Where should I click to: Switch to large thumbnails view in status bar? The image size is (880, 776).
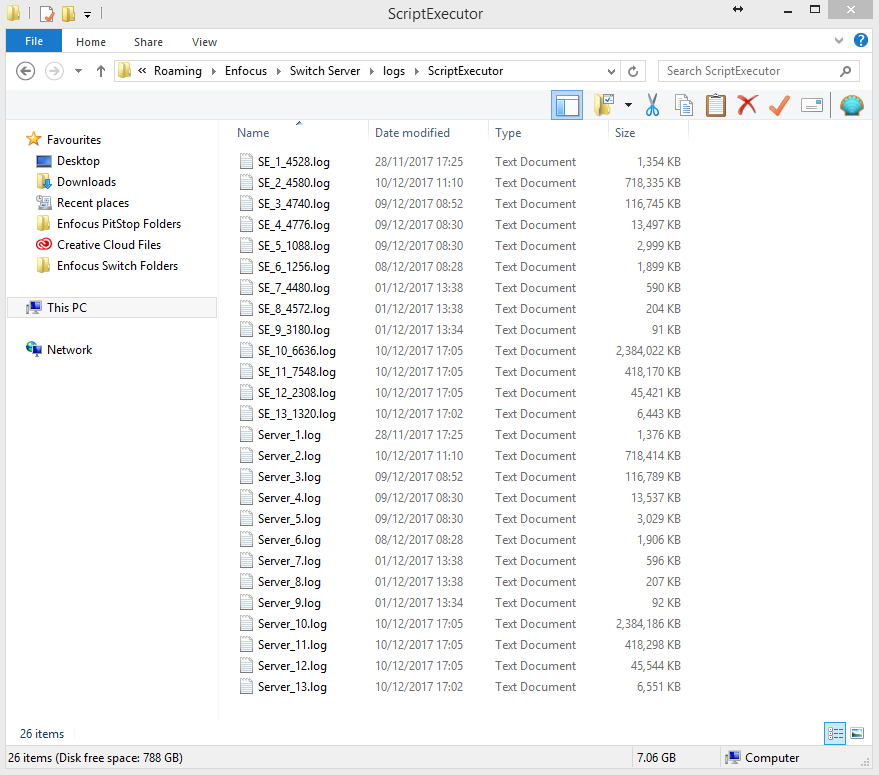coord(857,734)
